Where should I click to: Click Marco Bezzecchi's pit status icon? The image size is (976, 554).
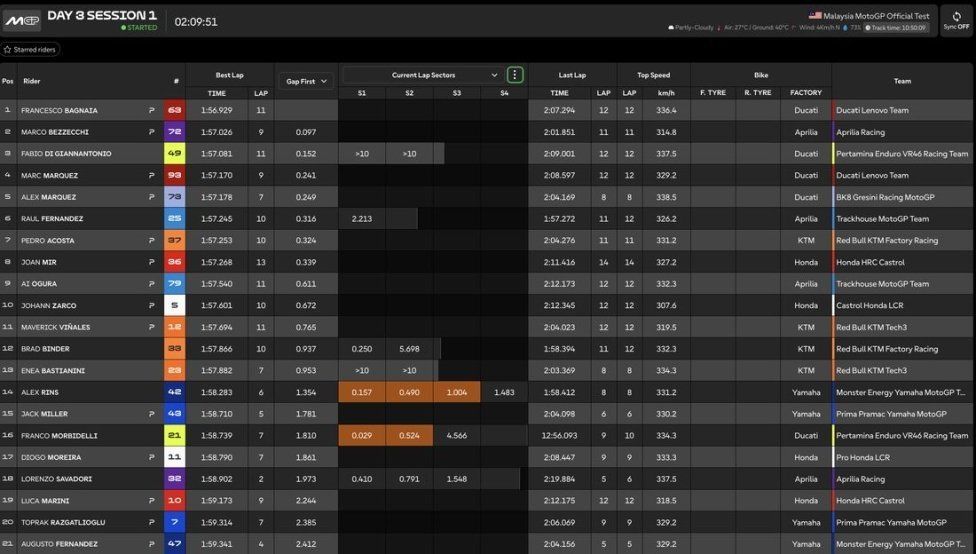151,132
